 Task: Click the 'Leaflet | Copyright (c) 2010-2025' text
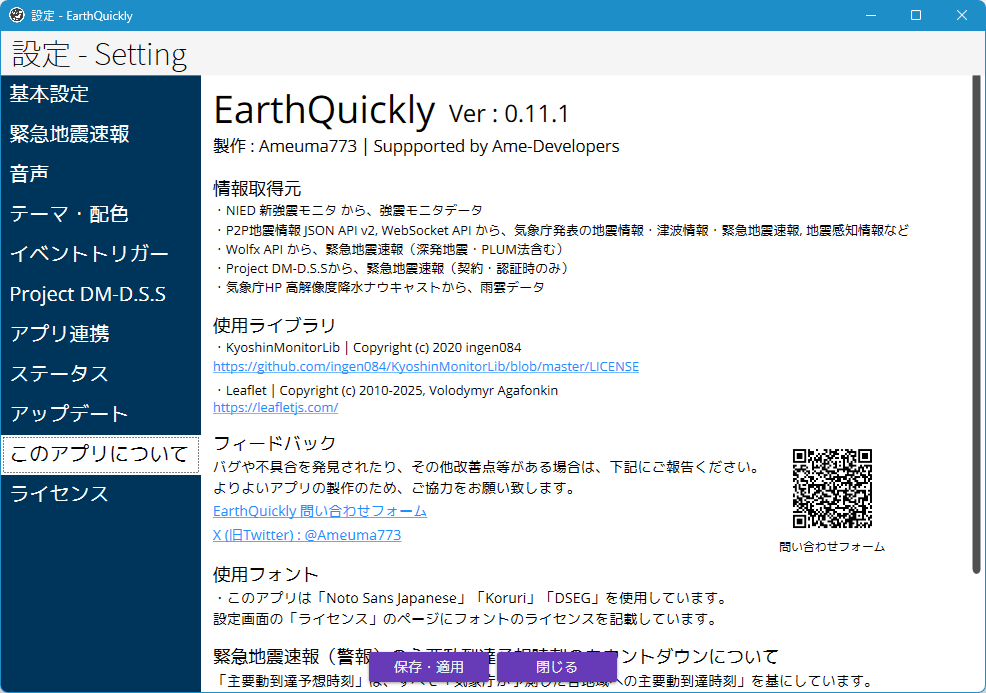click(x=385, y=391)
